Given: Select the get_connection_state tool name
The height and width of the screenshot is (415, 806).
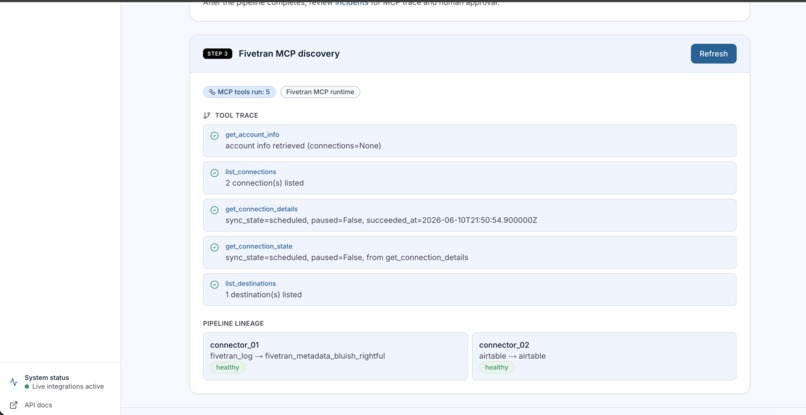Looking at the screenshot, I should point(259,246).
